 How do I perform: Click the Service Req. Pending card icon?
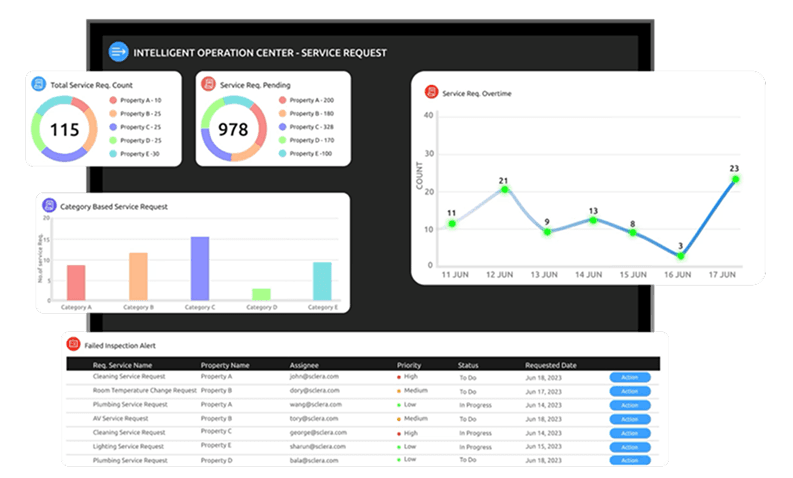coord(208,85)
